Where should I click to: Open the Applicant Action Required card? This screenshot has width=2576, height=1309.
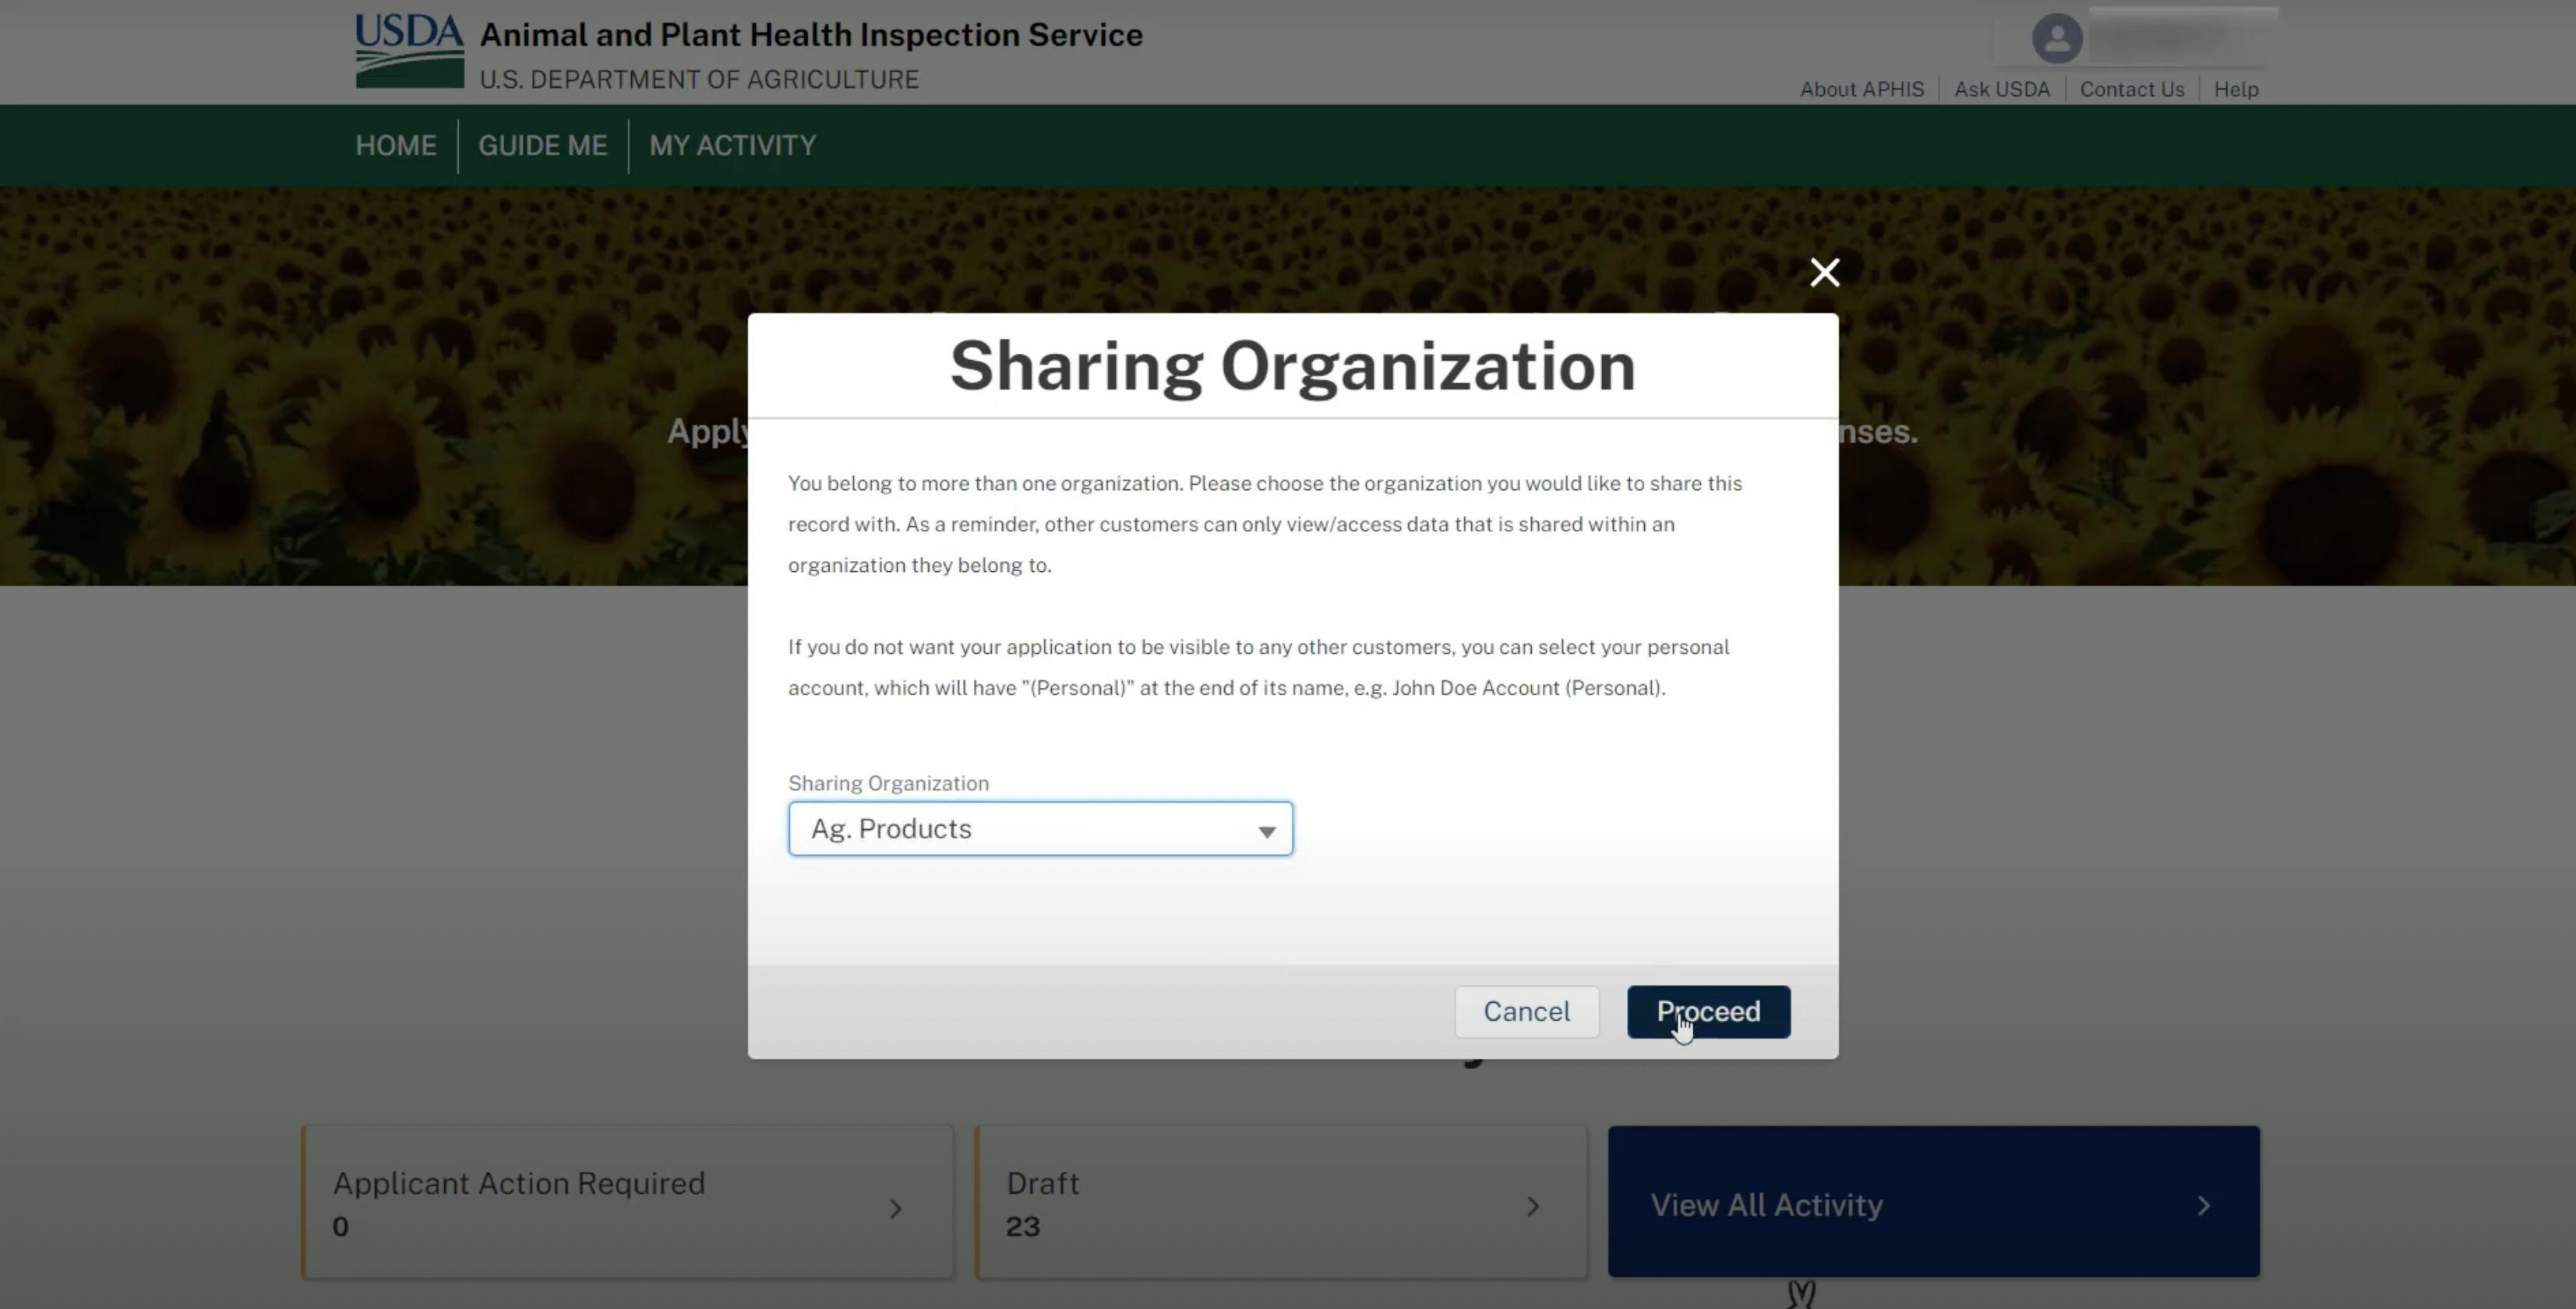(x=628, y=1202)
